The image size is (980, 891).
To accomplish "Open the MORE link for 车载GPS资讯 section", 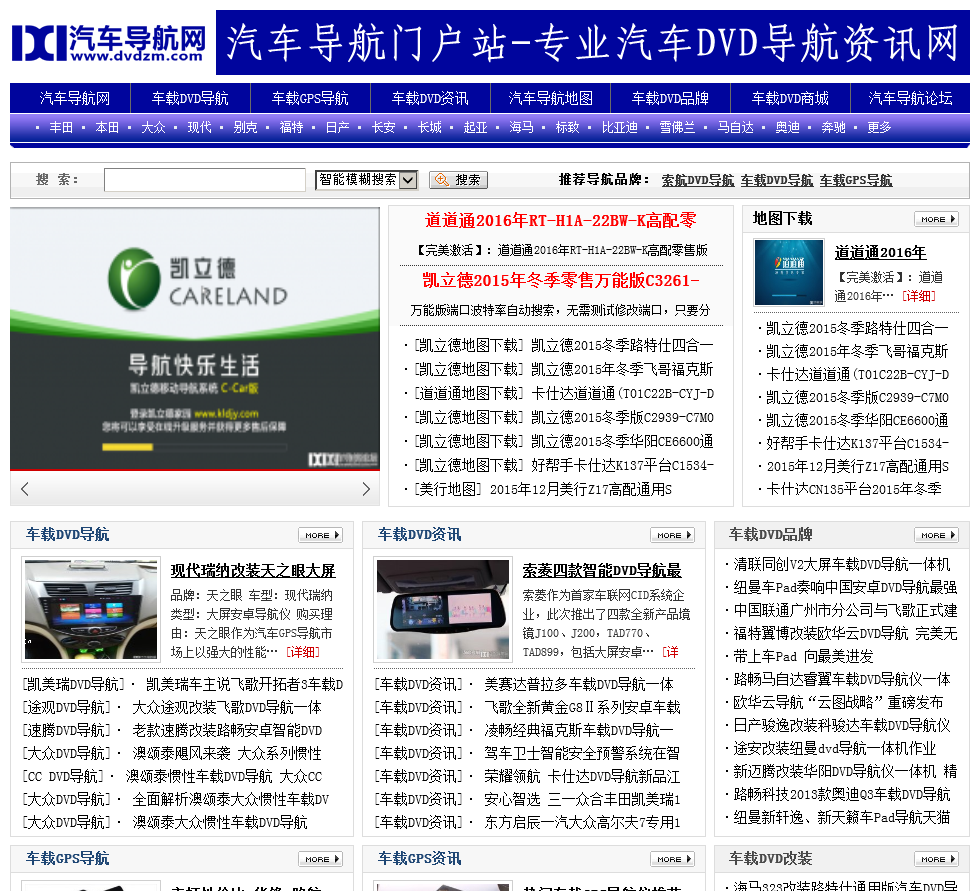I will click(672, 859).
